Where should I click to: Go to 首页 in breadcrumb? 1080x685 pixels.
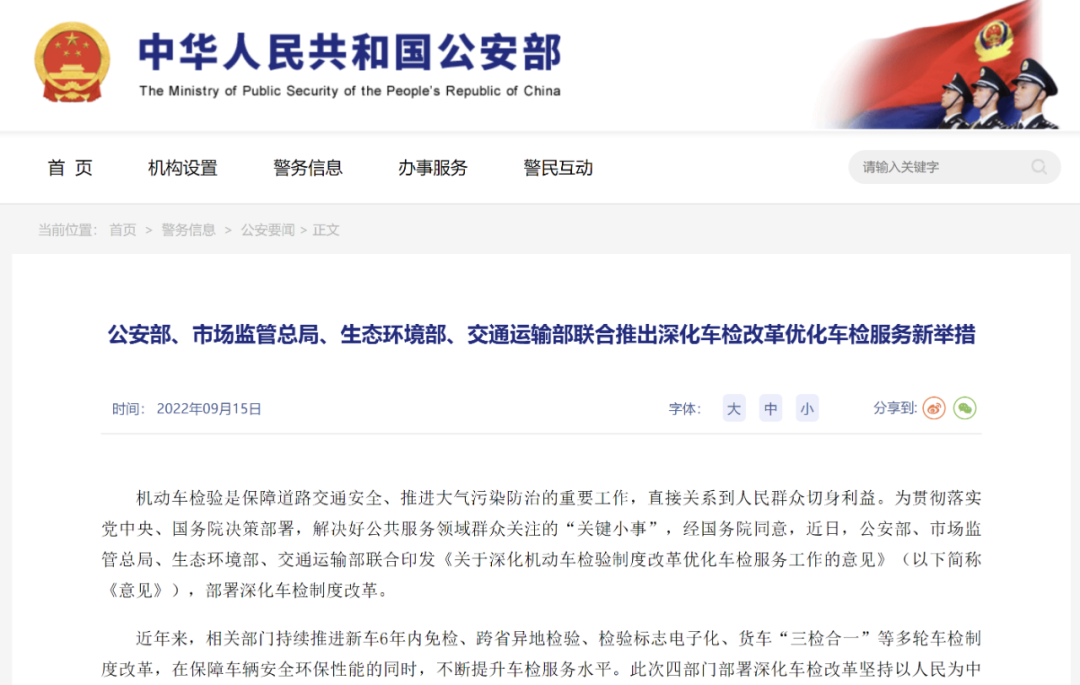(123, 230)
